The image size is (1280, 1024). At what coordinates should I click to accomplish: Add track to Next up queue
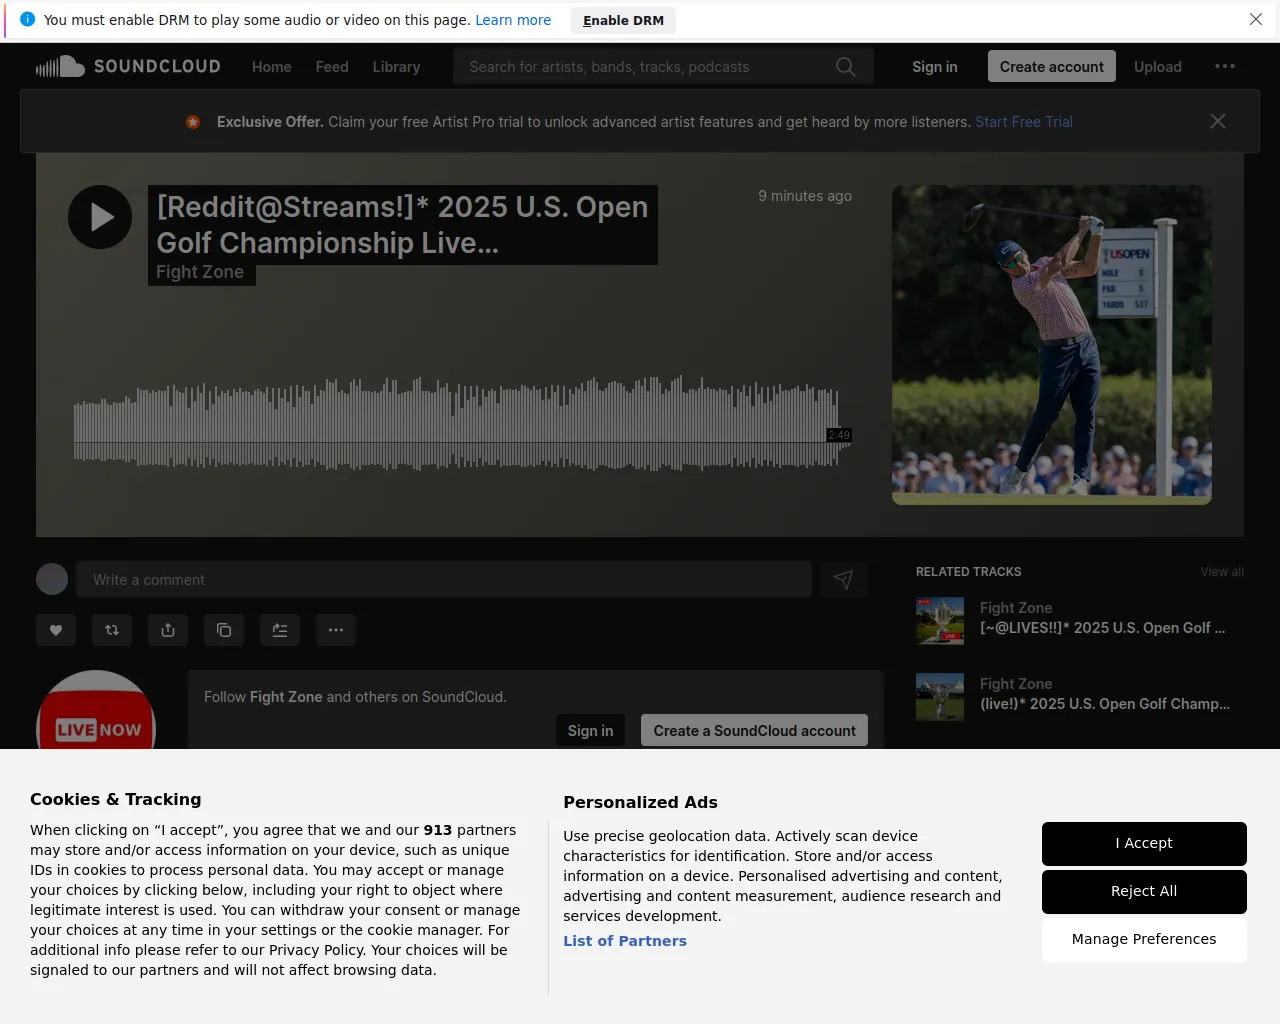[280, 630]
